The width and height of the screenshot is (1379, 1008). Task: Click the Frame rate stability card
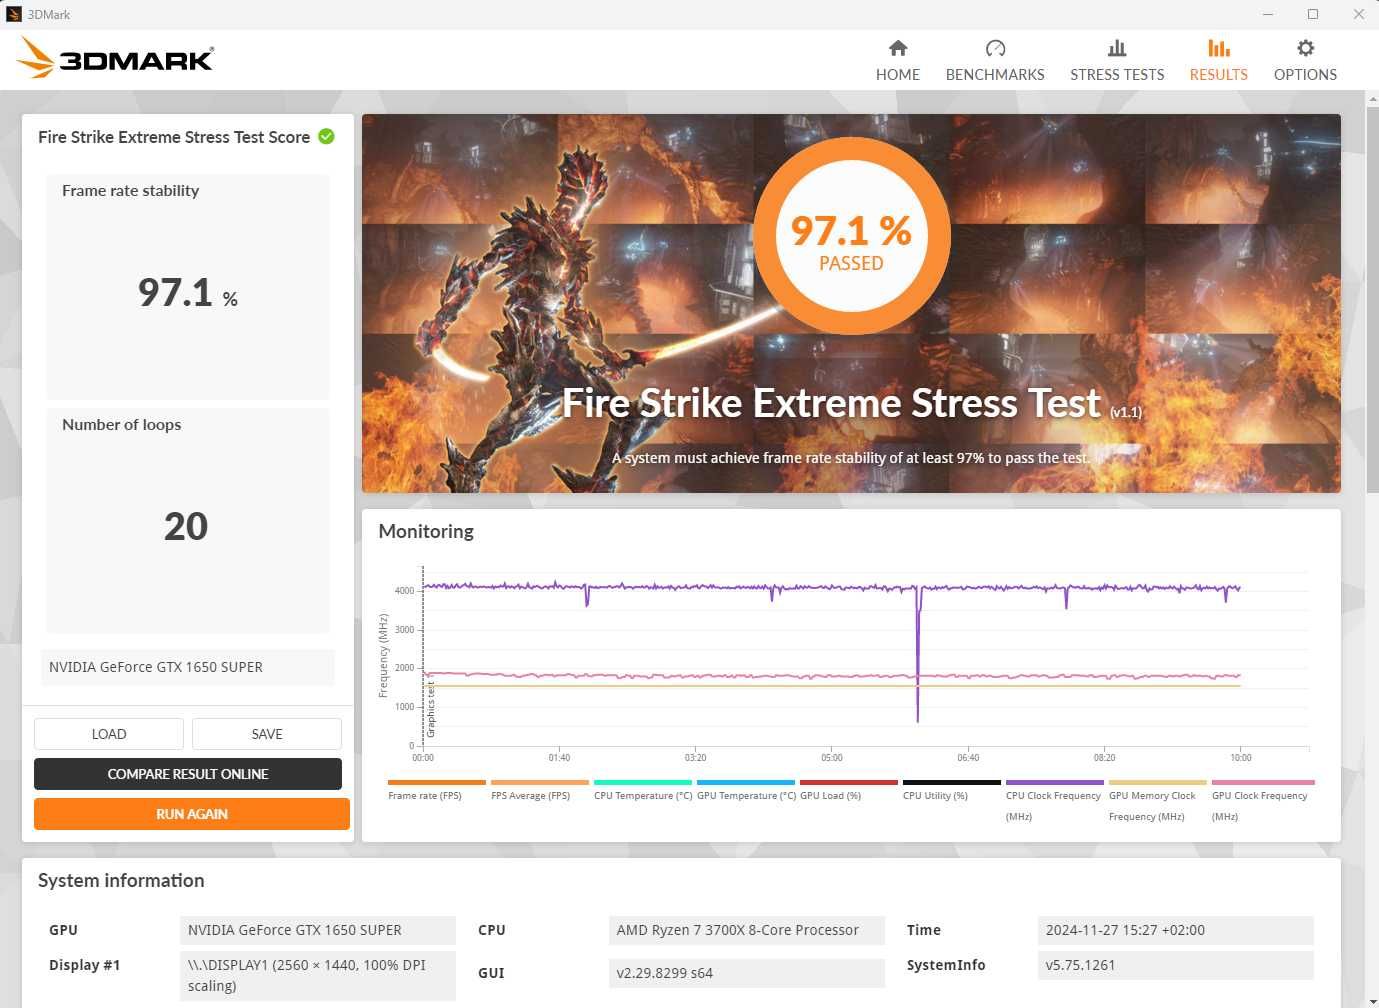[x=188, y=287]
